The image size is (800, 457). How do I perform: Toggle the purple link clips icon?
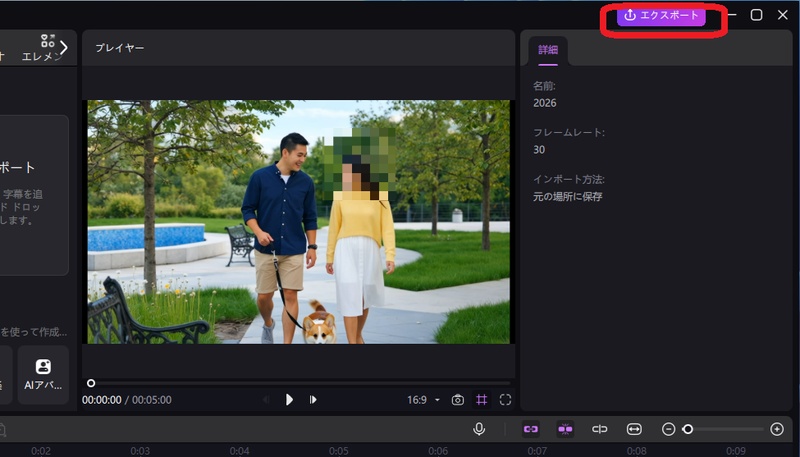[531, 429]
